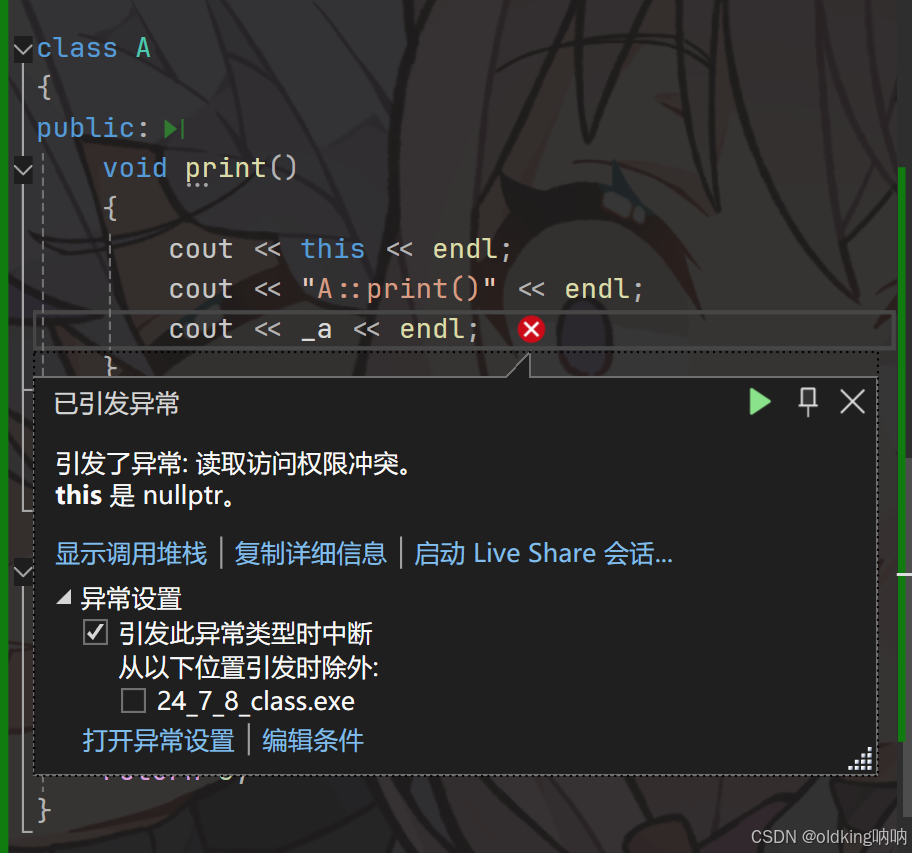Collapse class A code fold chevron
This screenshot has width=912, height=853.
23,49
